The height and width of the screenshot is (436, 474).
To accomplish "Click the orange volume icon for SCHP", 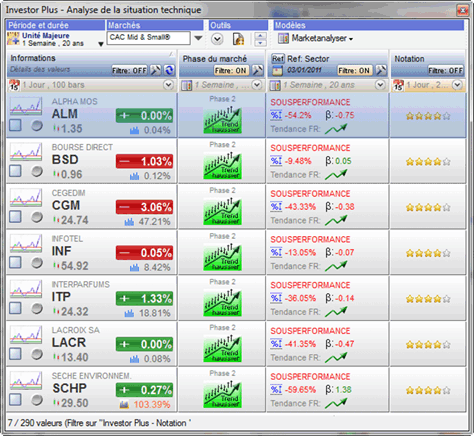I will point(124,404).
